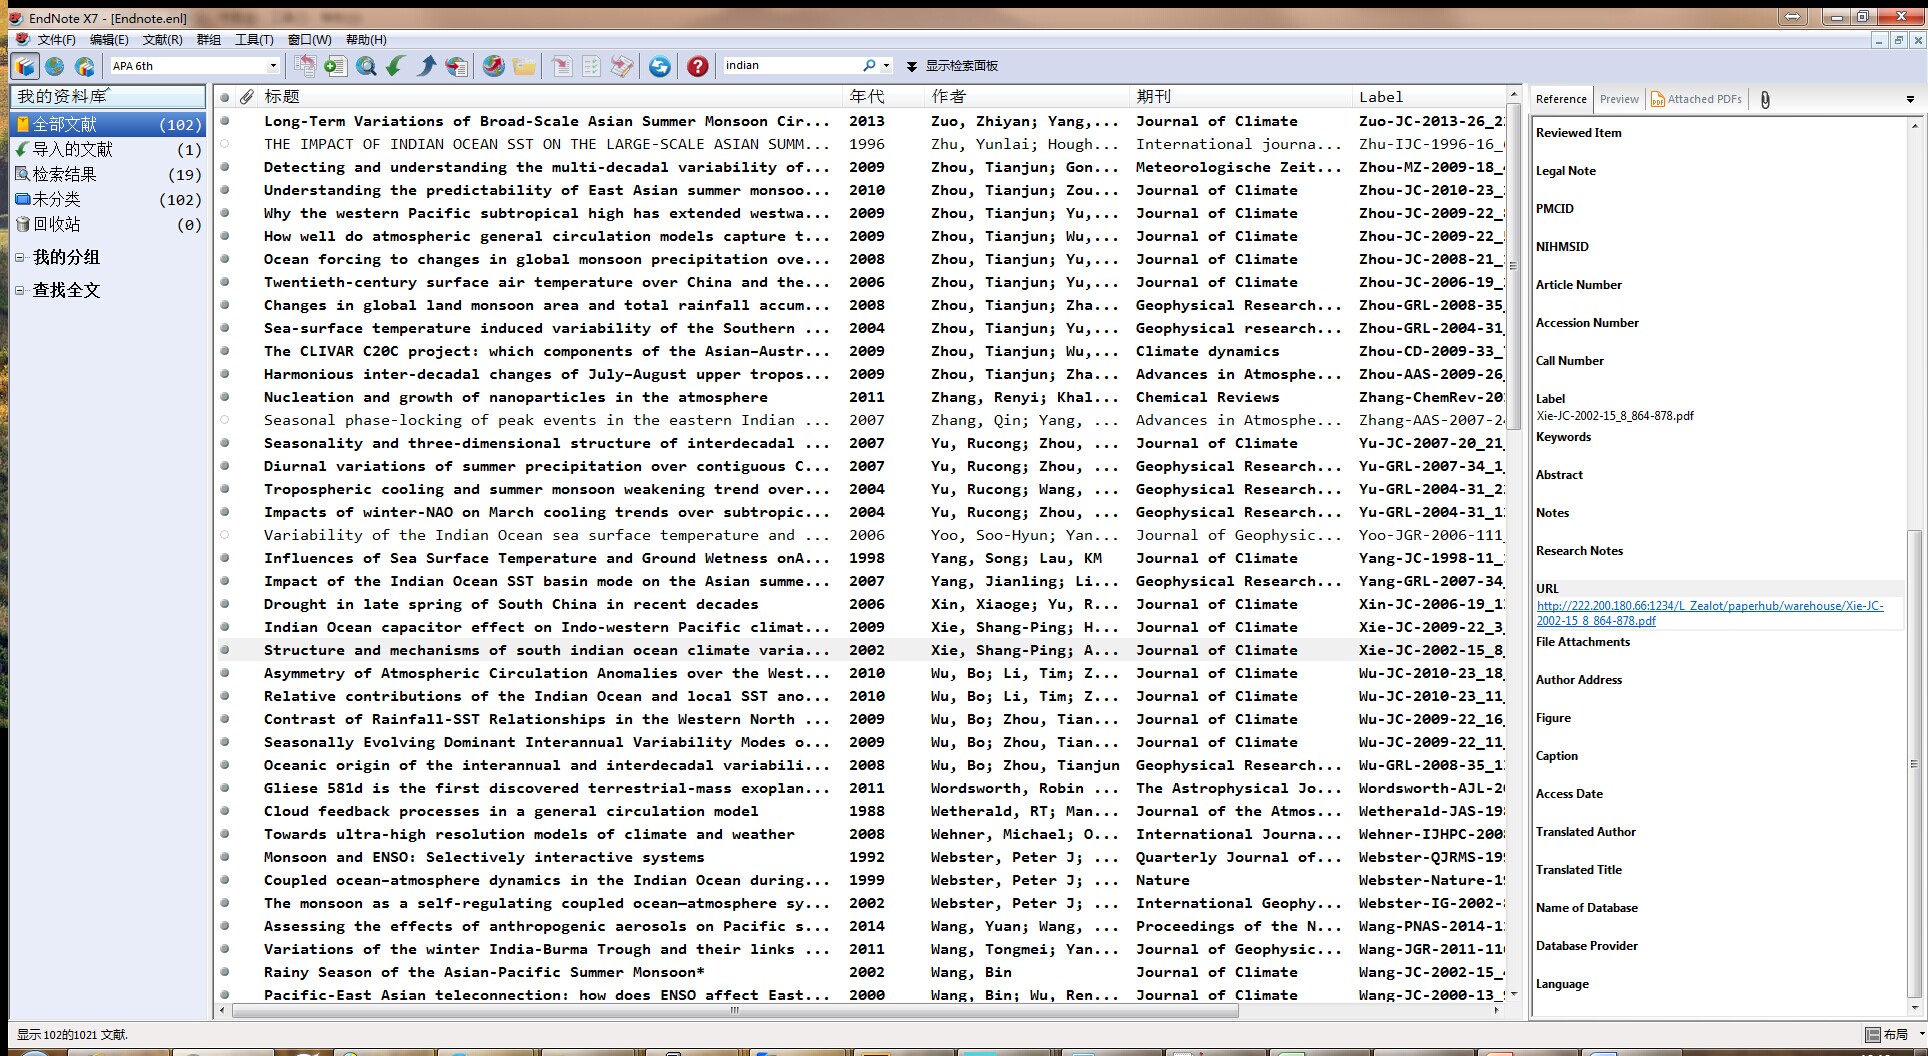This screenshot has width=1928, height=1056.
Task: Sort references by 作者 column header
Action: [x=1027, y=97]
